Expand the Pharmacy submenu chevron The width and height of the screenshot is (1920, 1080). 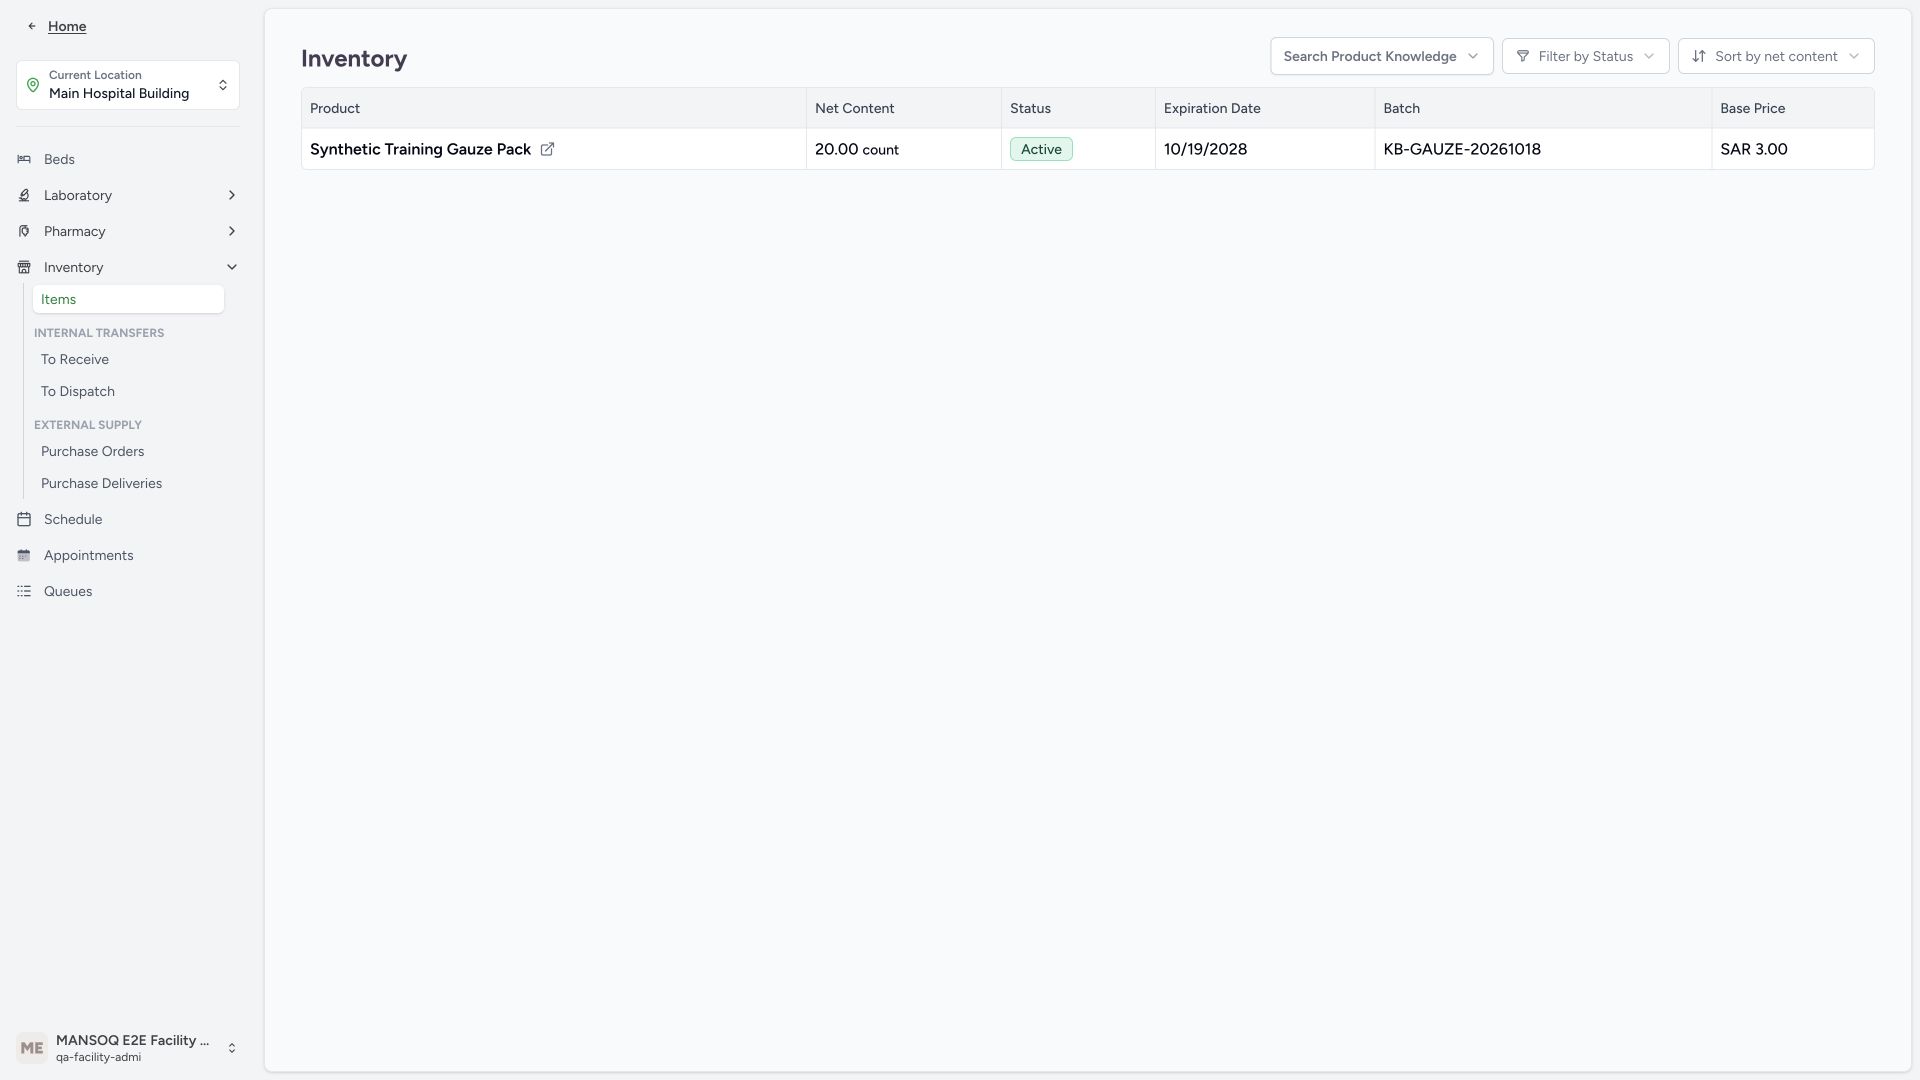232,231
